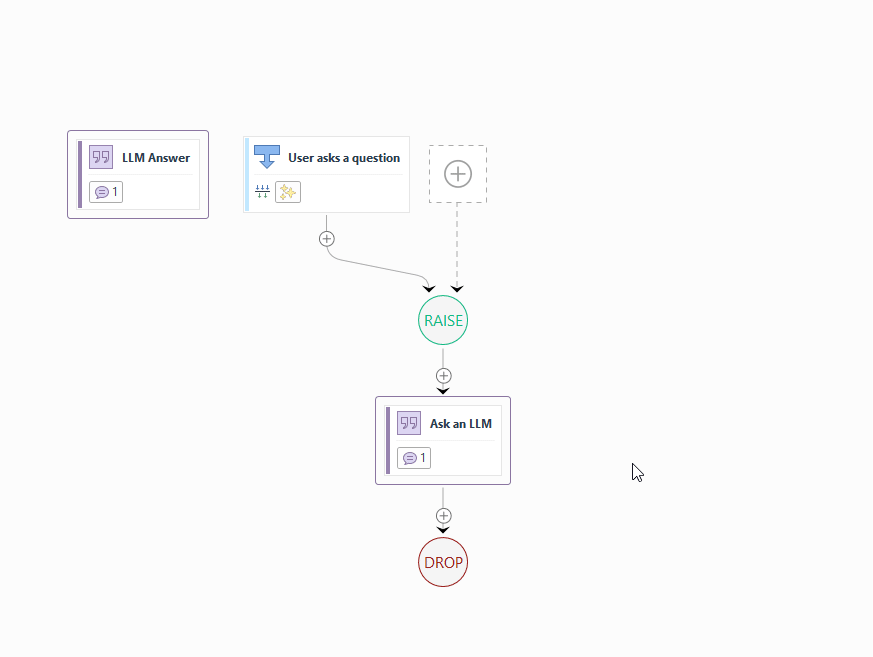
Task: Add a node via dashed placeholder plus
Action: (457, 174)
